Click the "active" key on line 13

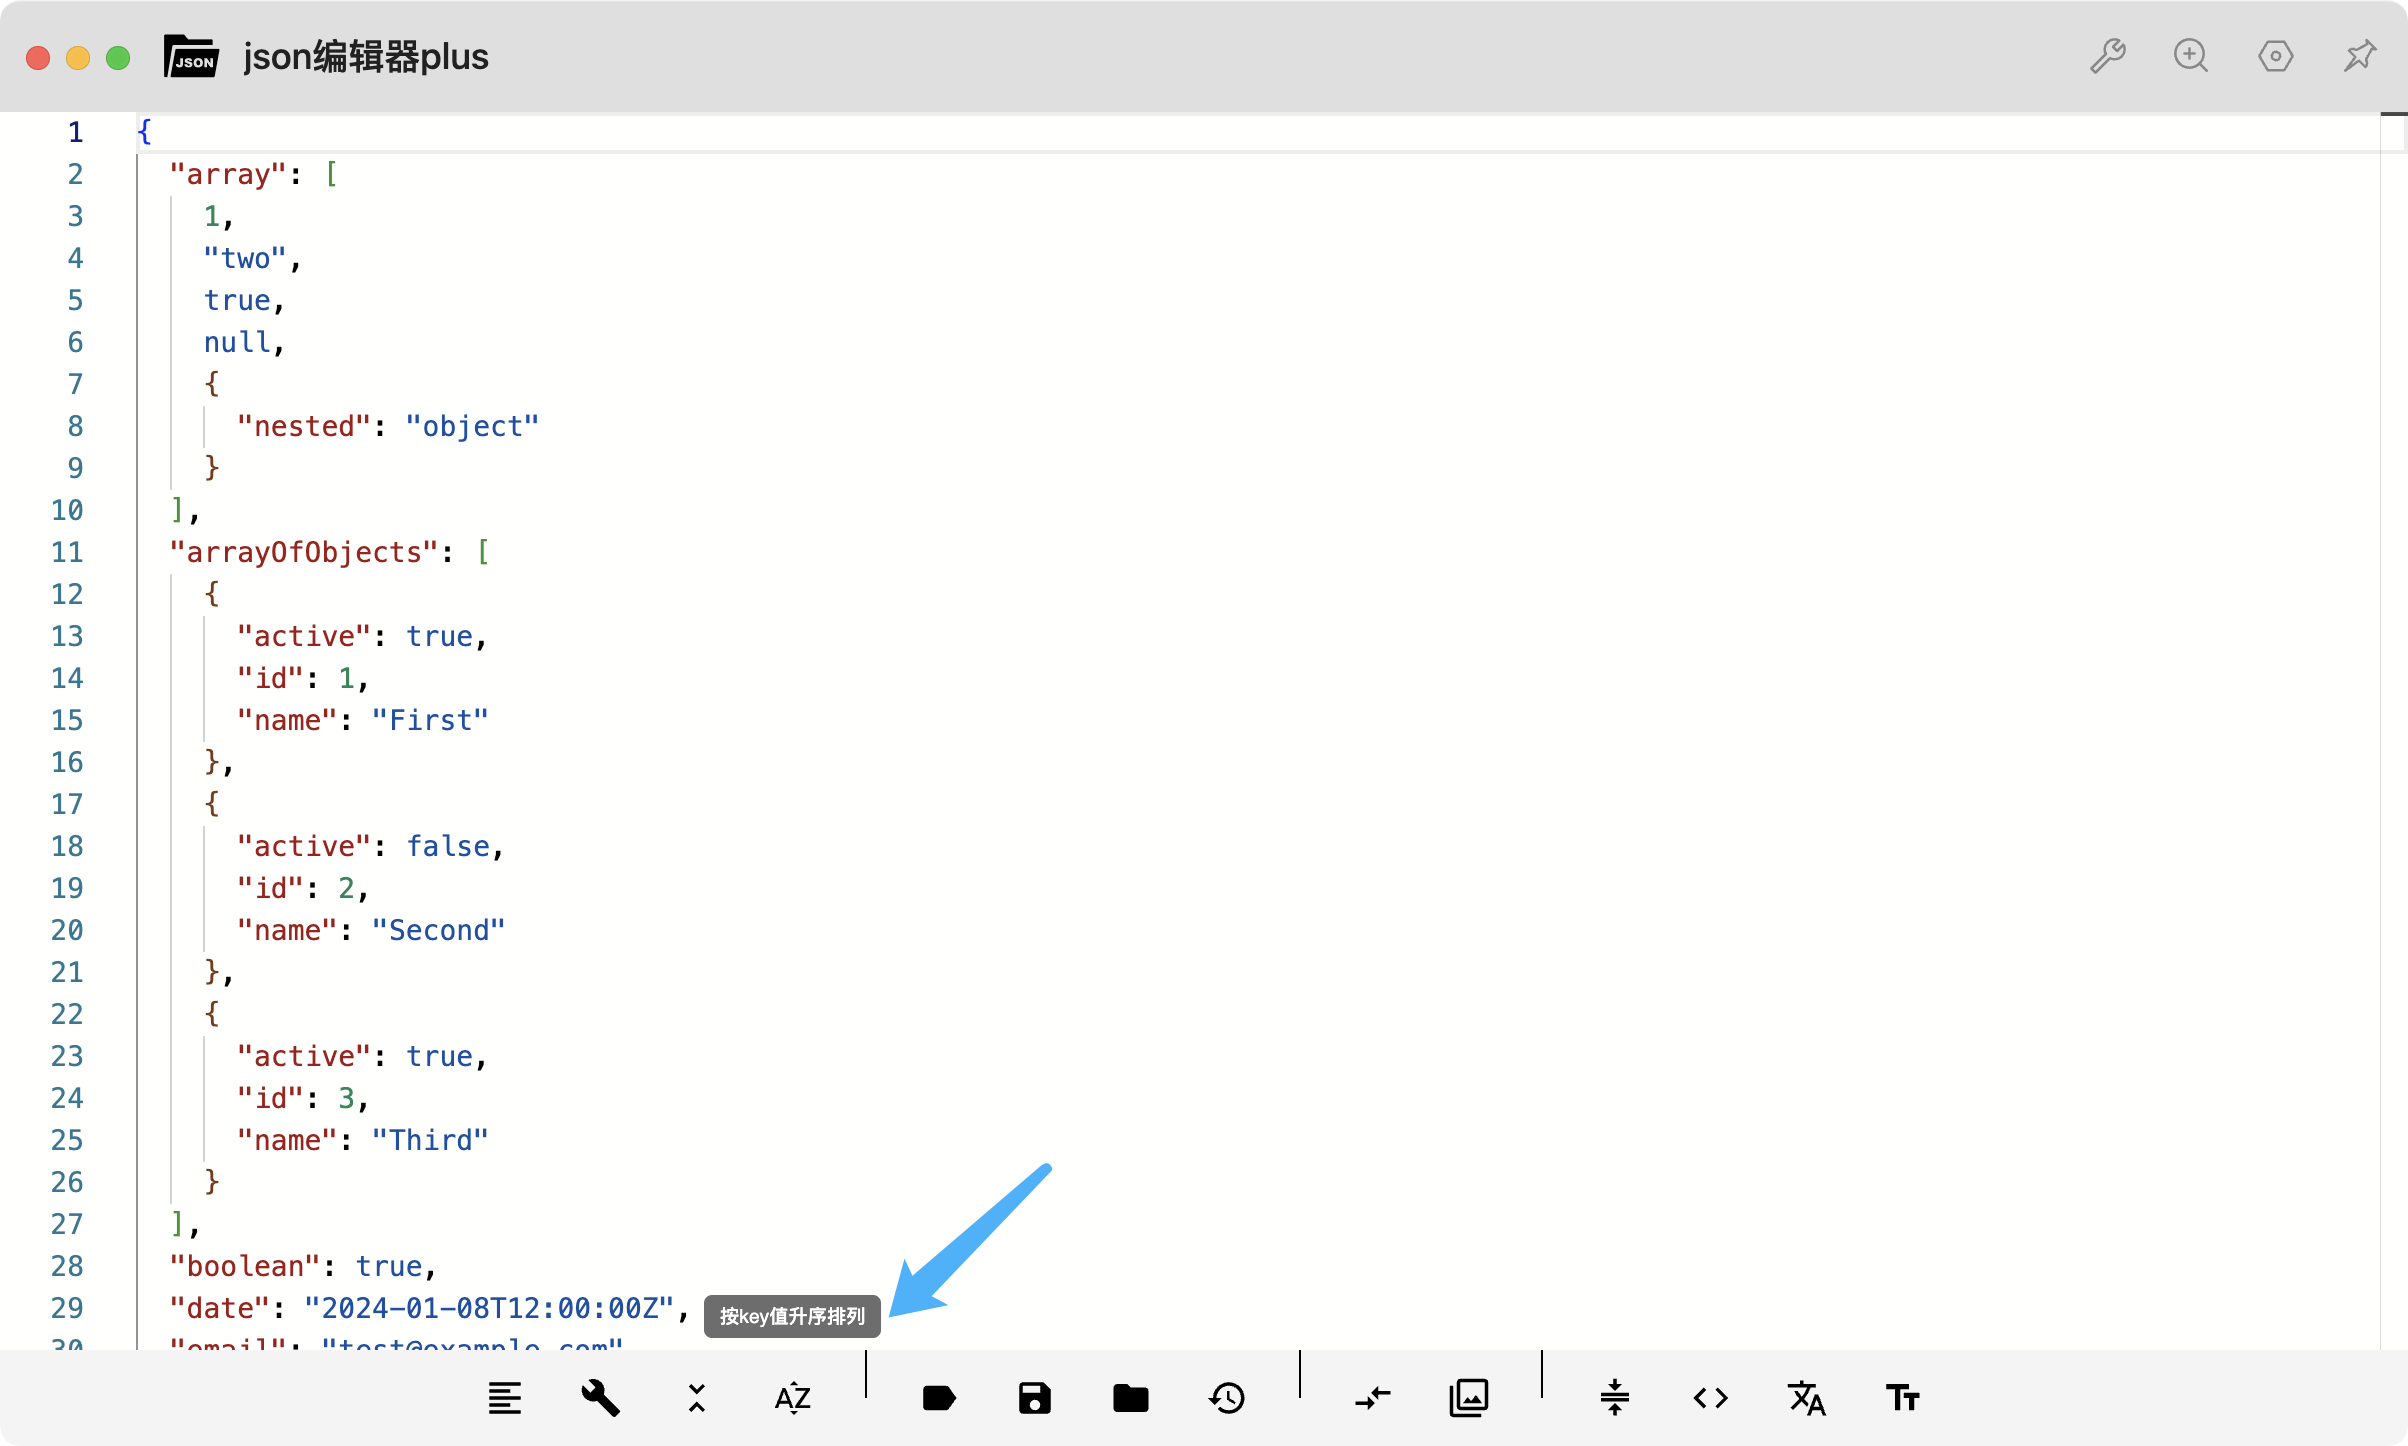point(305,636)
